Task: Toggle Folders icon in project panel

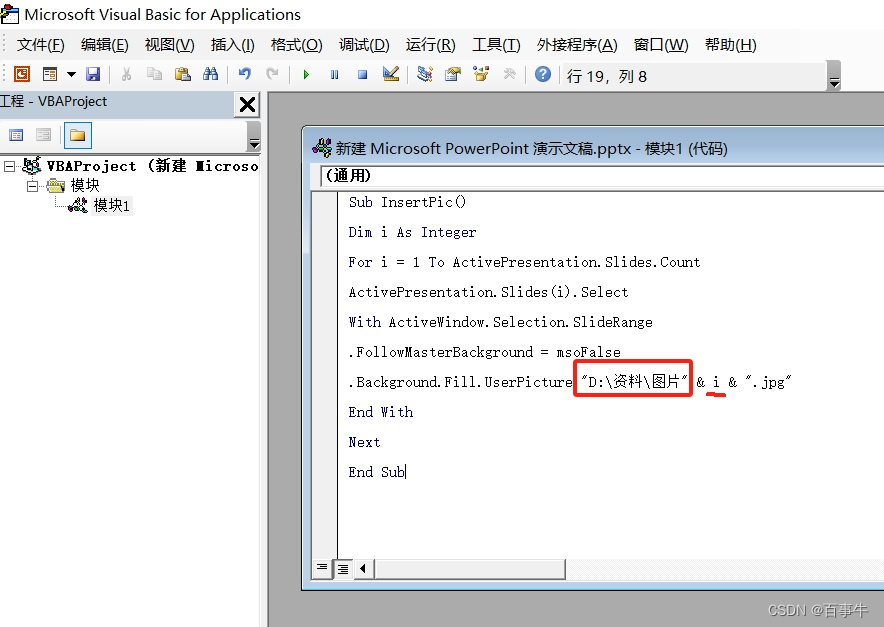Action: click(x=77, y=135)
